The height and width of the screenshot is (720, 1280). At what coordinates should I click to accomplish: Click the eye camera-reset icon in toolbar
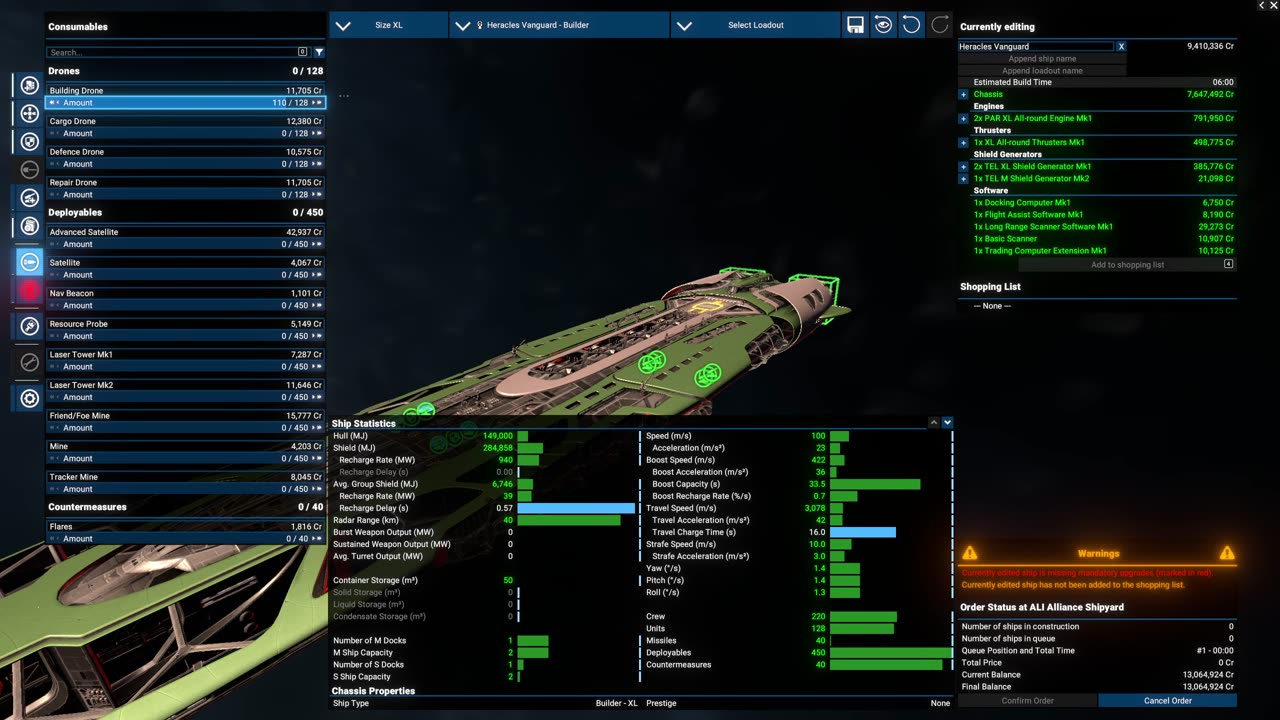pos(883,25)
